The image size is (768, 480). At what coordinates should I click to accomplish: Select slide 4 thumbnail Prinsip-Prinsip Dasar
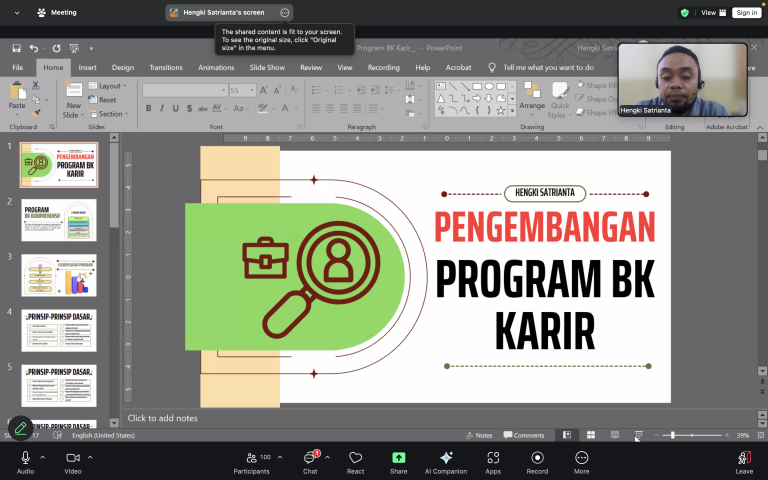59,330
